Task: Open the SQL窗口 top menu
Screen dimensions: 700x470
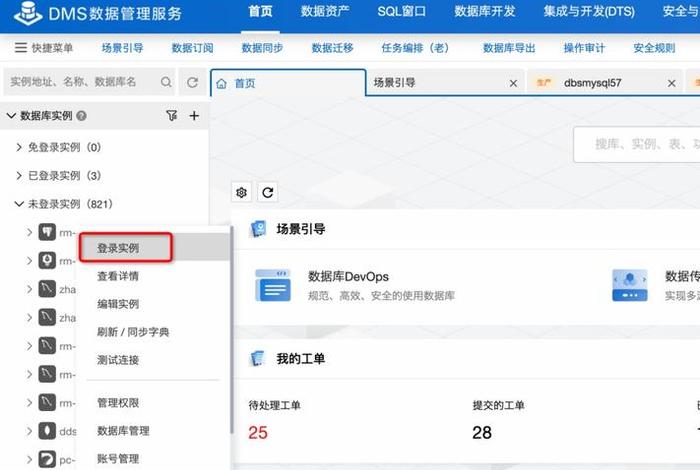Action: tap(402, 11)
